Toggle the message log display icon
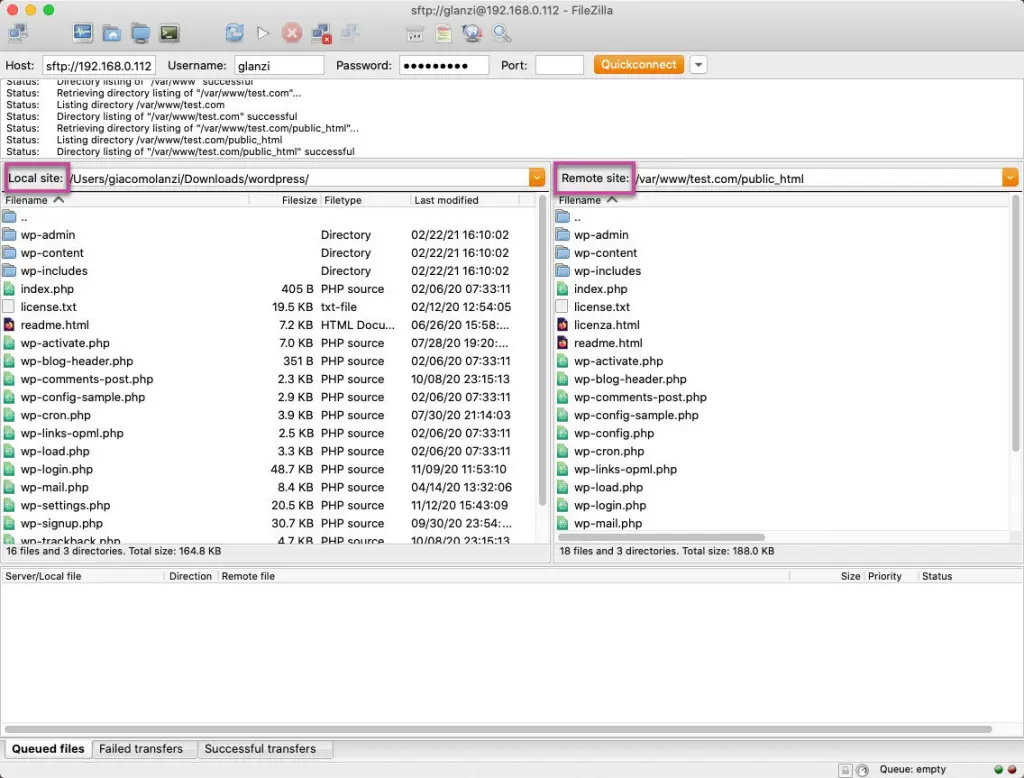 83,33
